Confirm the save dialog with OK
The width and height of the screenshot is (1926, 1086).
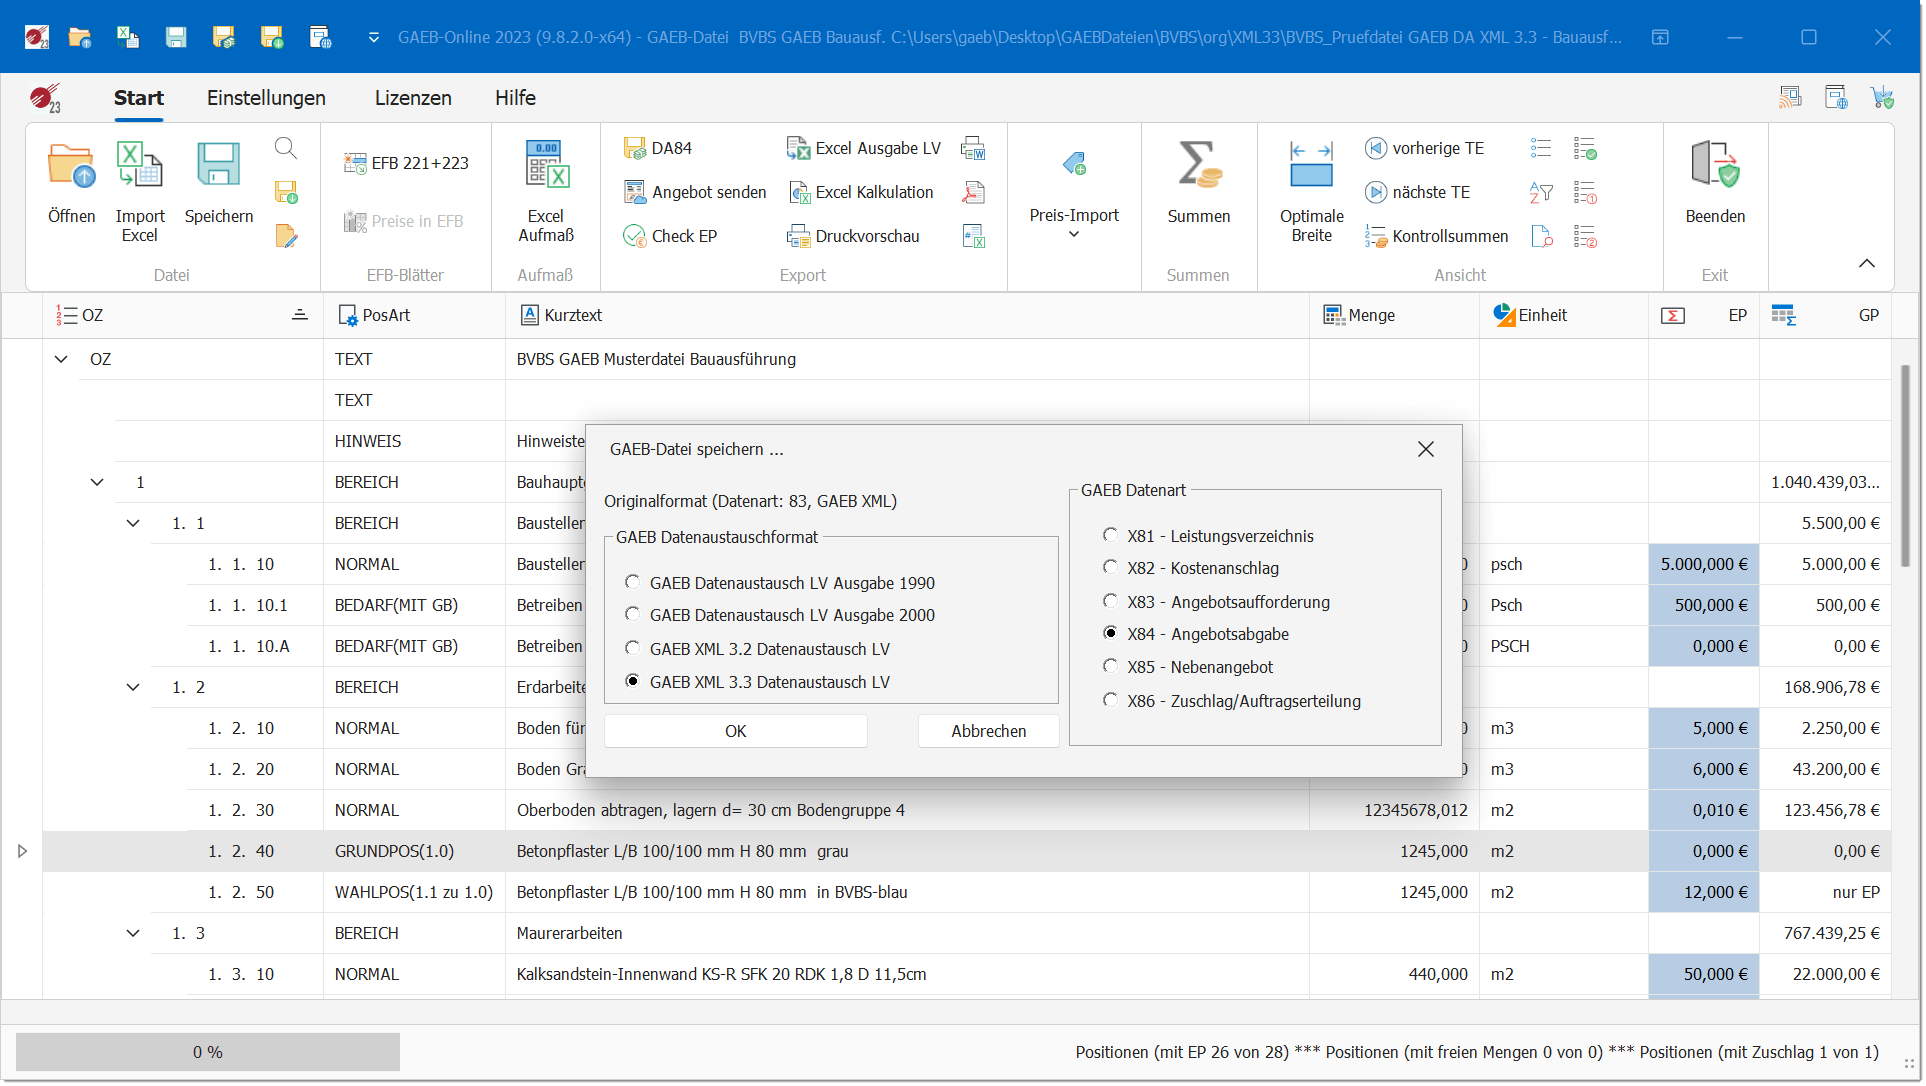[735, 731]
